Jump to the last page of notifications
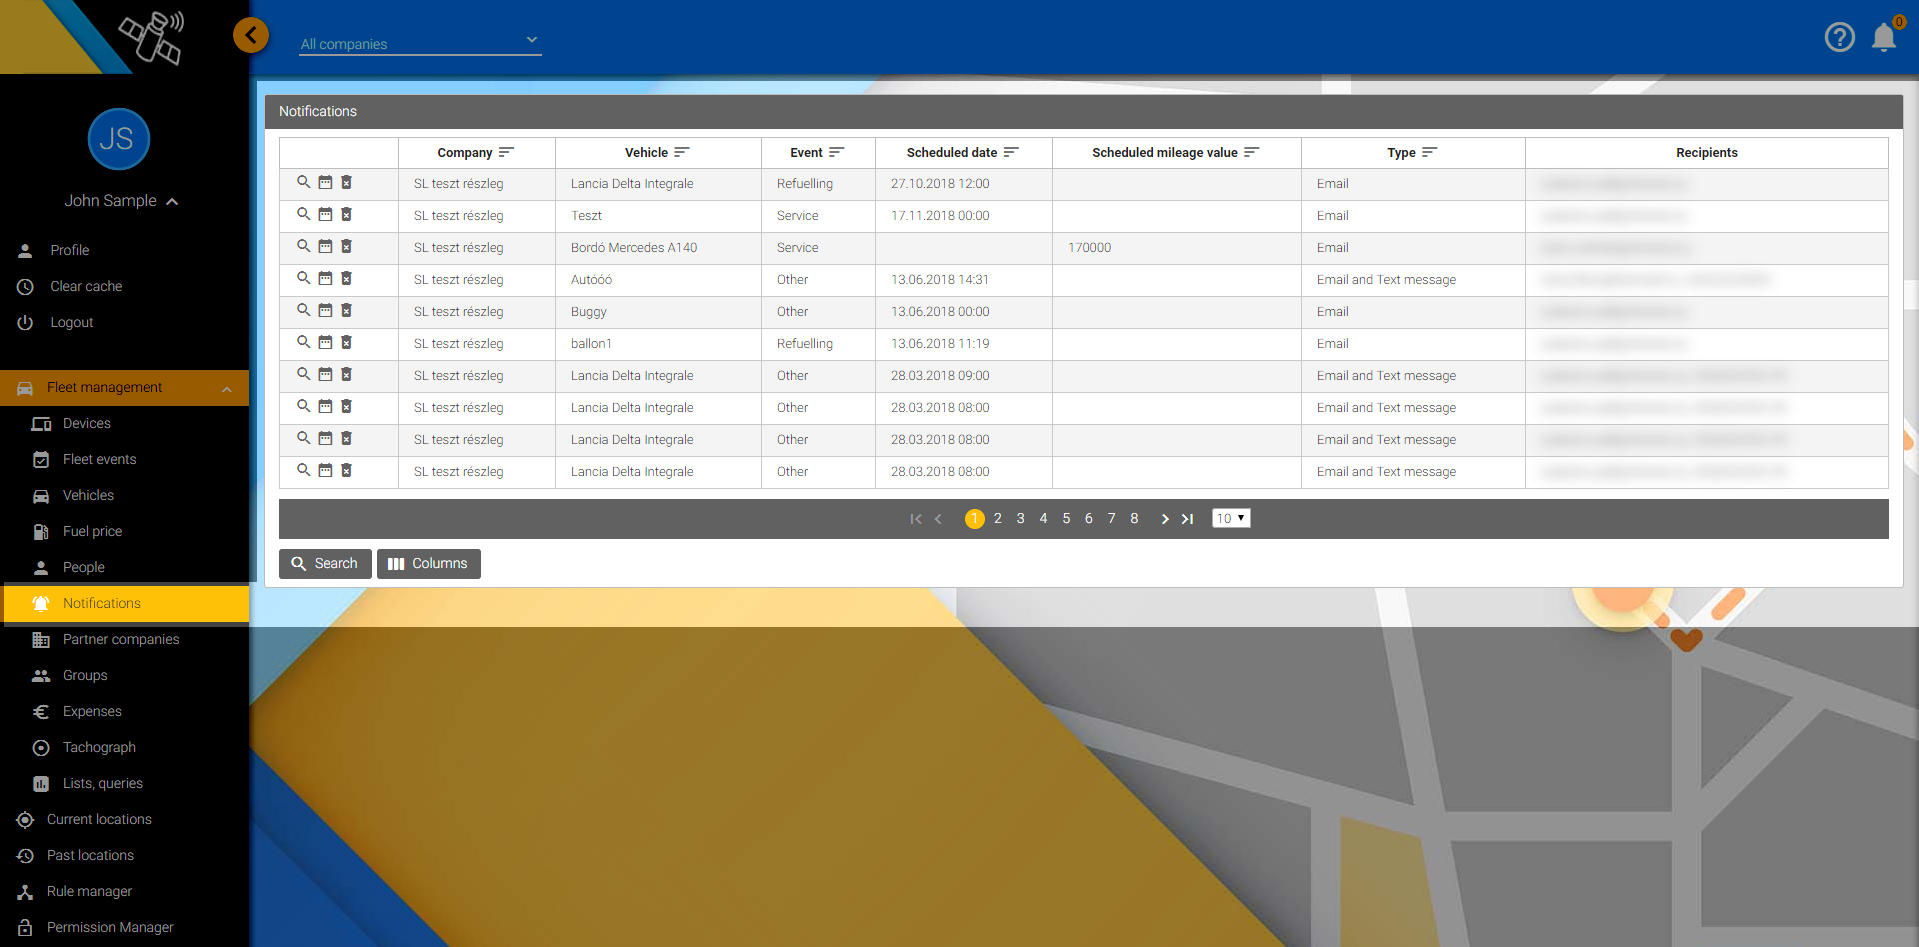Image resolution: width=1919 pixels, height=947 pixels. click(1188, 518)
